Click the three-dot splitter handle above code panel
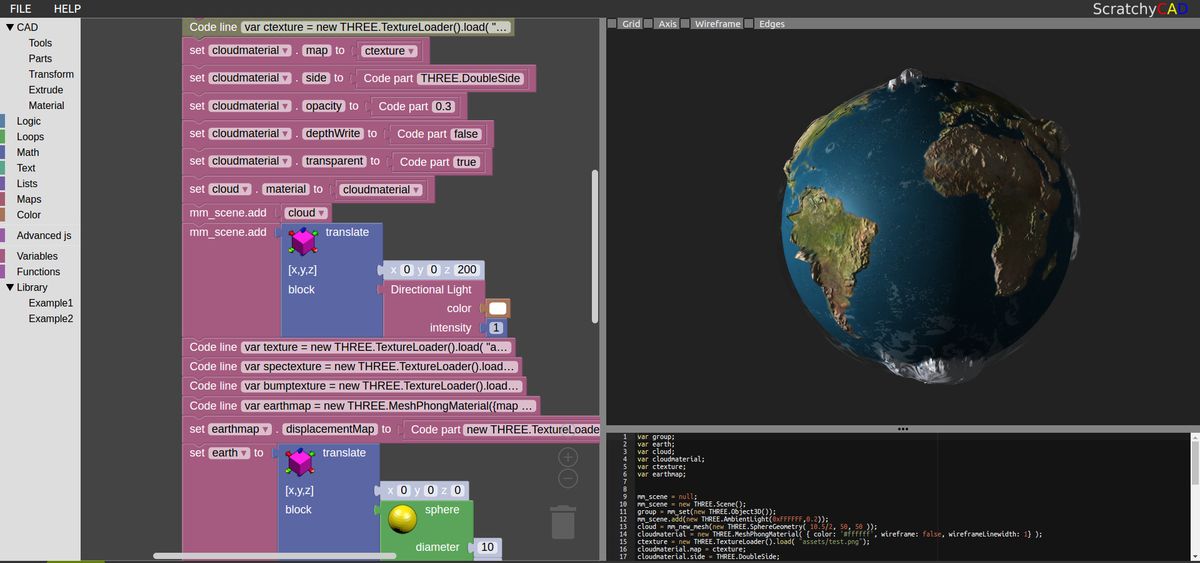Image resolution: width=1200 pixels, height=563 pixels. point(902,429)
